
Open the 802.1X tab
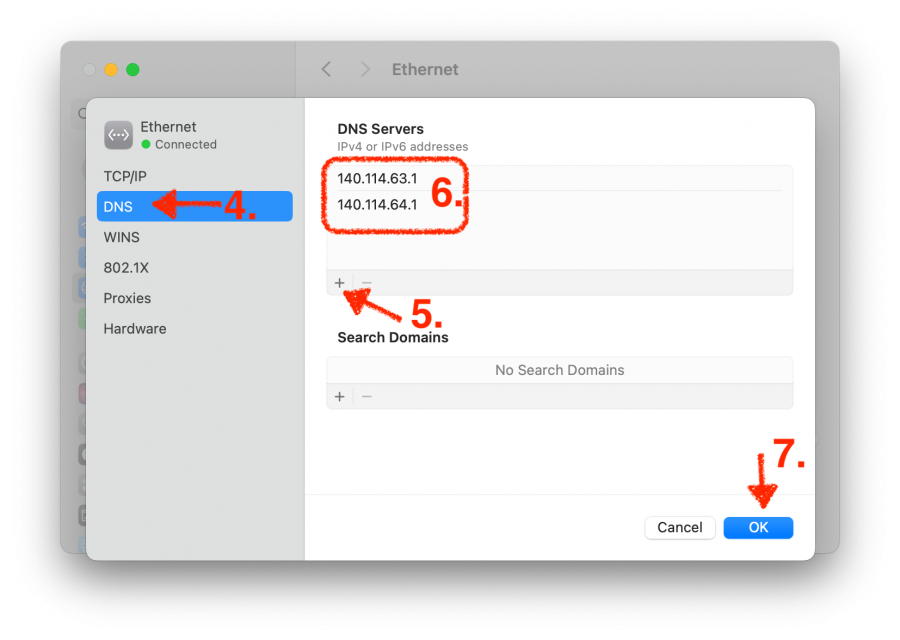point(126,268)
